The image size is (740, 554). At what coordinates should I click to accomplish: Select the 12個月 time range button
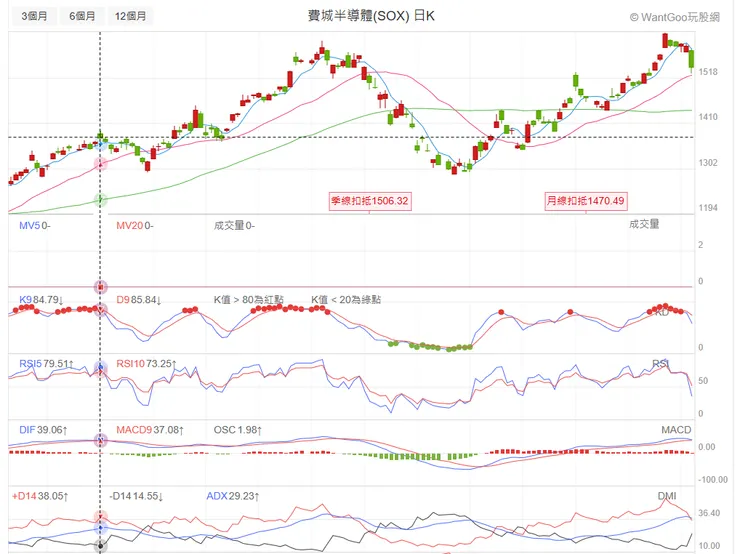[x=130, y=16]
